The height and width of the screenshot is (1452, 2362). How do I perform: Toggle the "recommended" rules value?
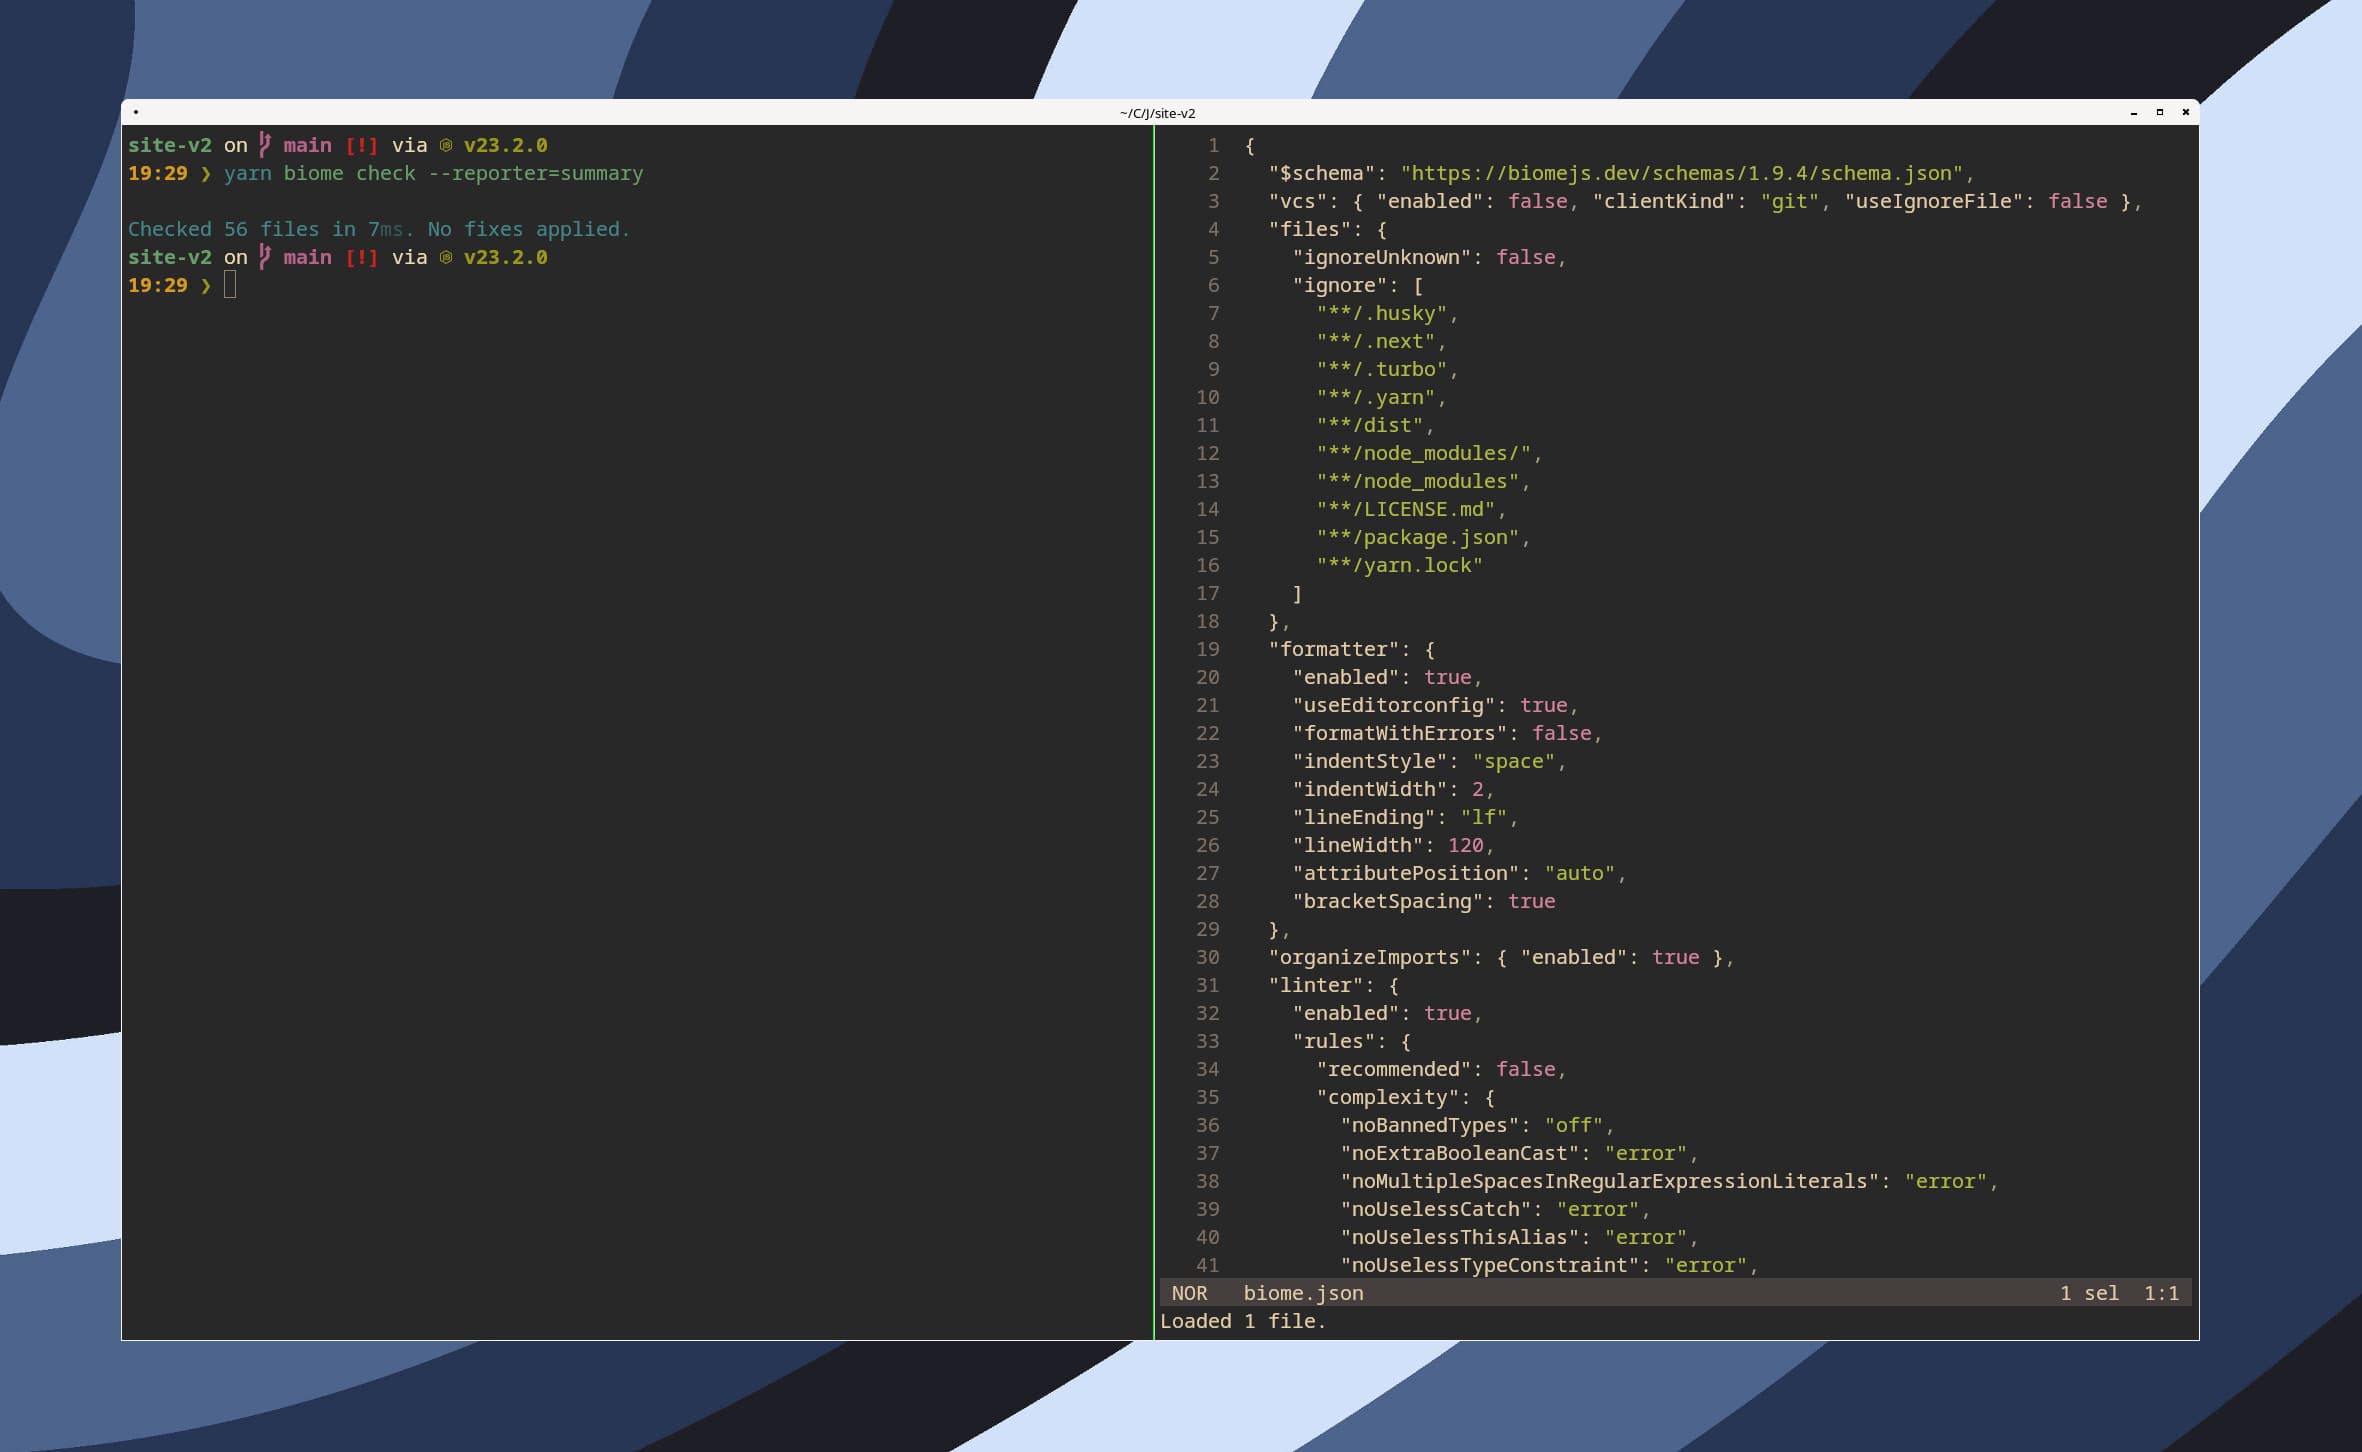point(1527,1069)
